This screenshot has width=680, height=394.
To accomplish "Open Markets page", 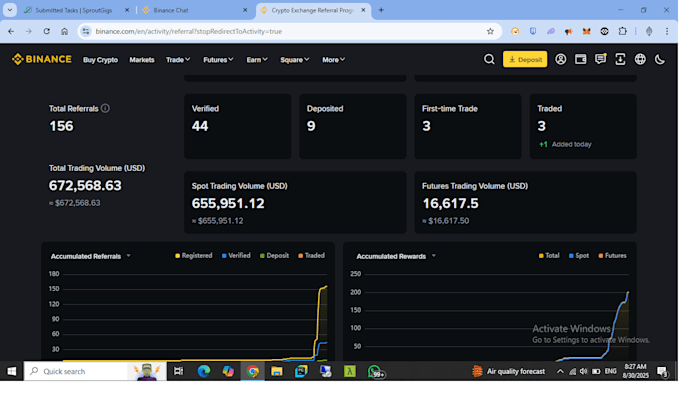I will pyautogui.click(x=142, y=60).
